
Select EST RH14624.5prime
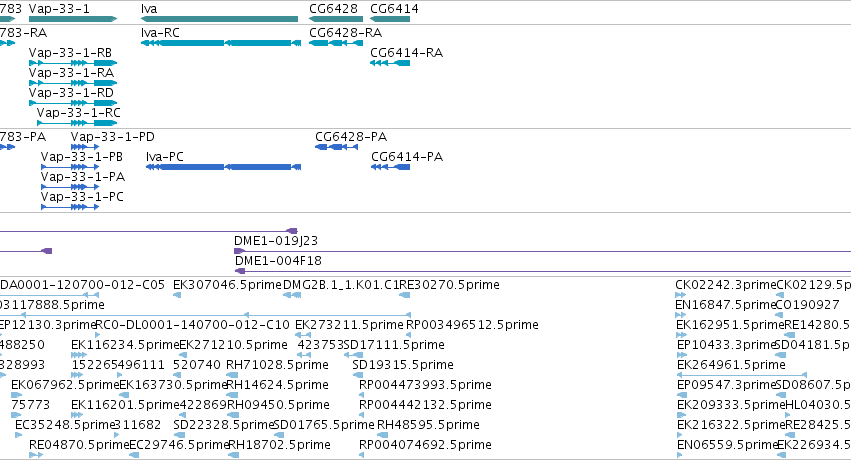click(277, 385)
